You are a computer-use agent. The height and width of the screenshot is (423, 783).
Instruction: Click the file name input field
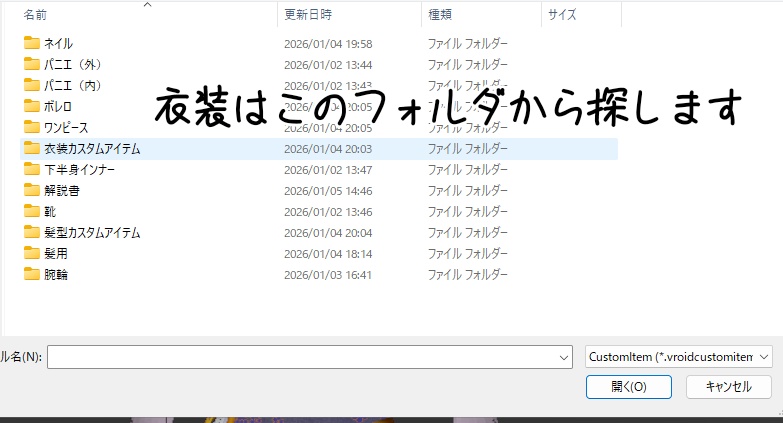pos(310,357)
